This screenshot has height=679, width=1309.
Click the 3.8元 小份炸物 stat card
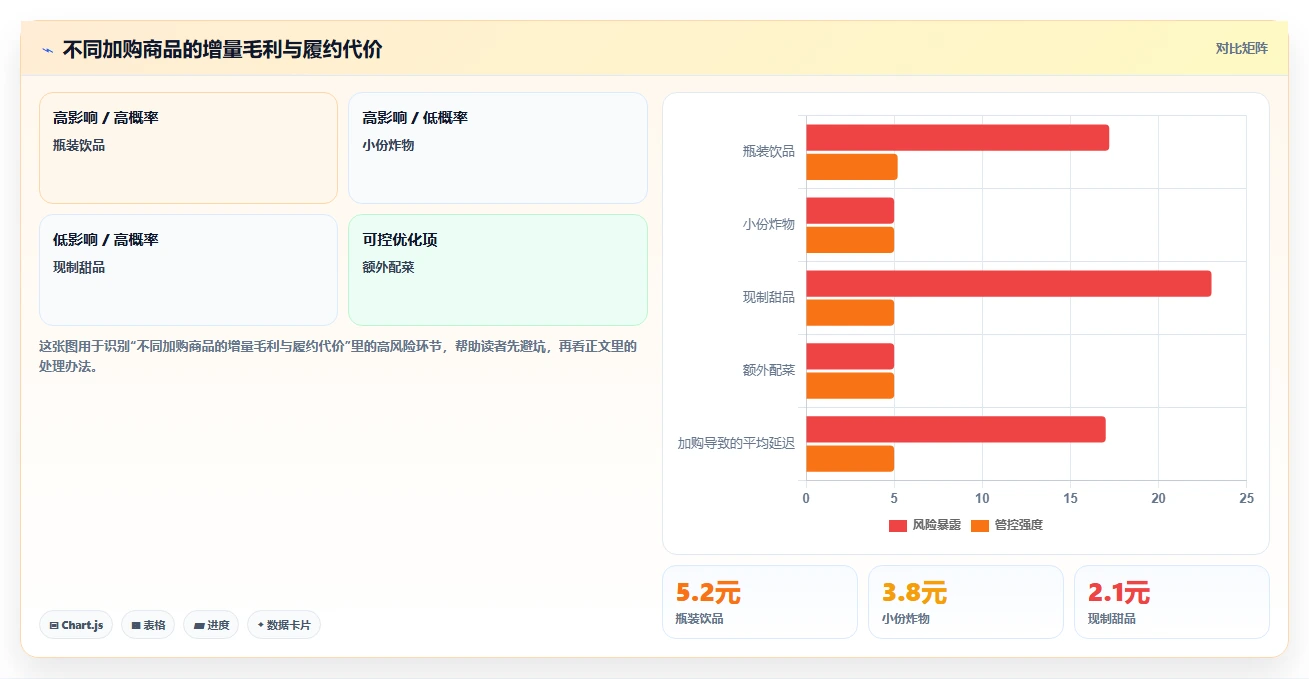coord(966,602)
